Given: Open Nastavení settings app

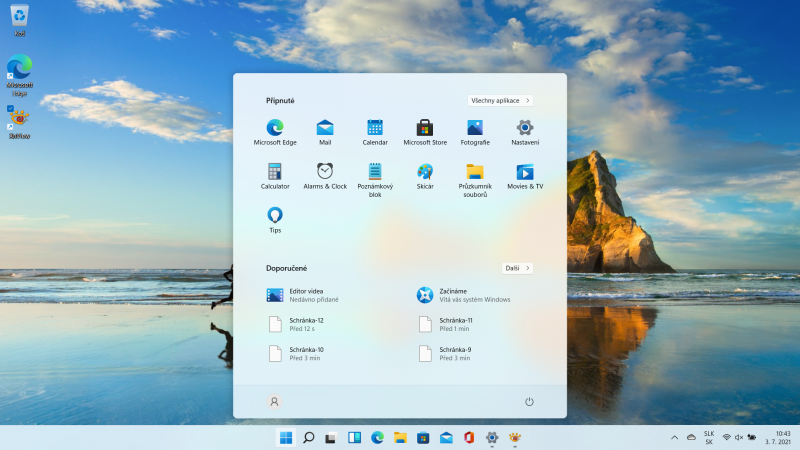Looking at the screenshot, I should pos(525,132).
